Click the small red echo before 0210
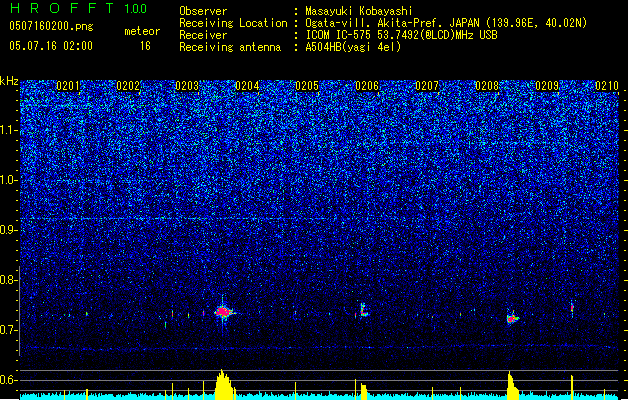Image resolution: width=629 pixels, height=400 pixels. coord(572,308)
